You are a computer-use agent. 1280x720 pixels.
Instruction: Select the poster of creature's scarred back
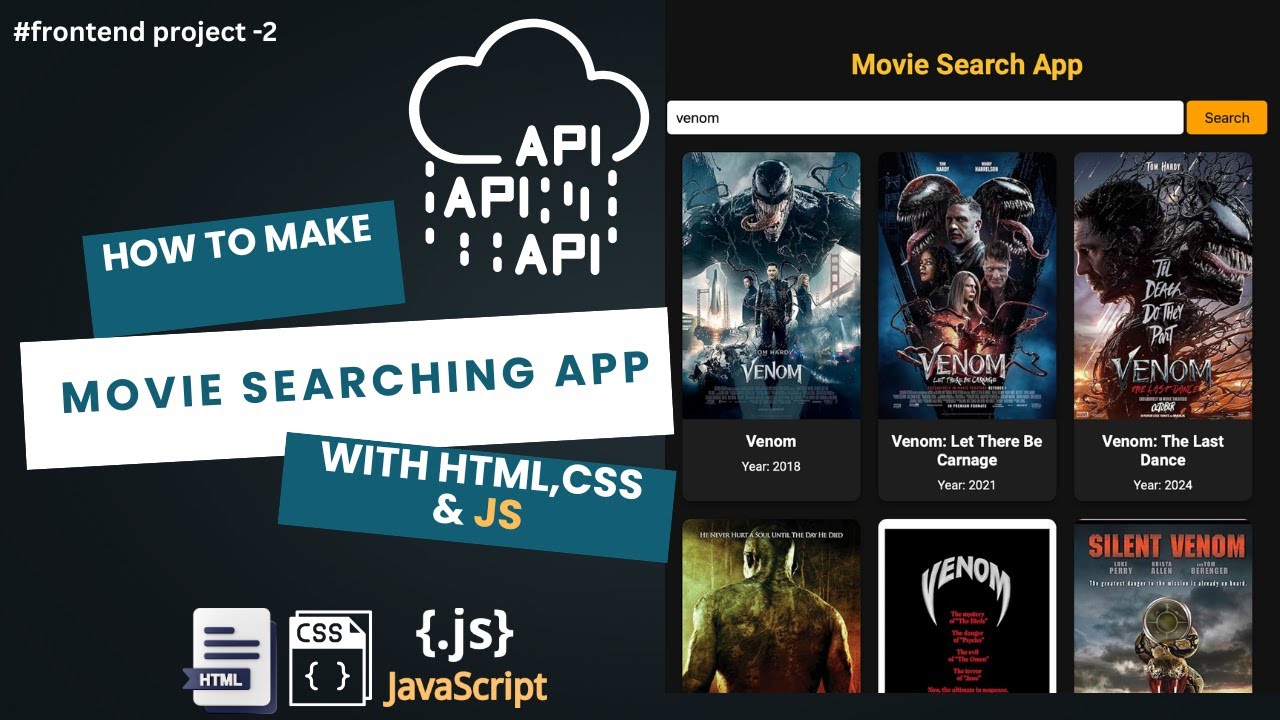[771, 606]
